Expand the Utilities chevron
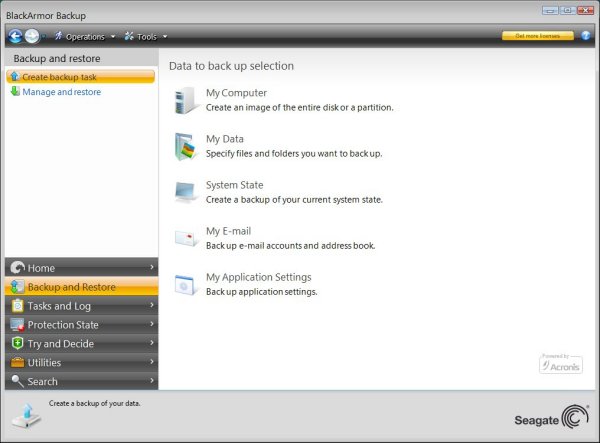Viewport: 600px width, 443px height. [152, 362]
